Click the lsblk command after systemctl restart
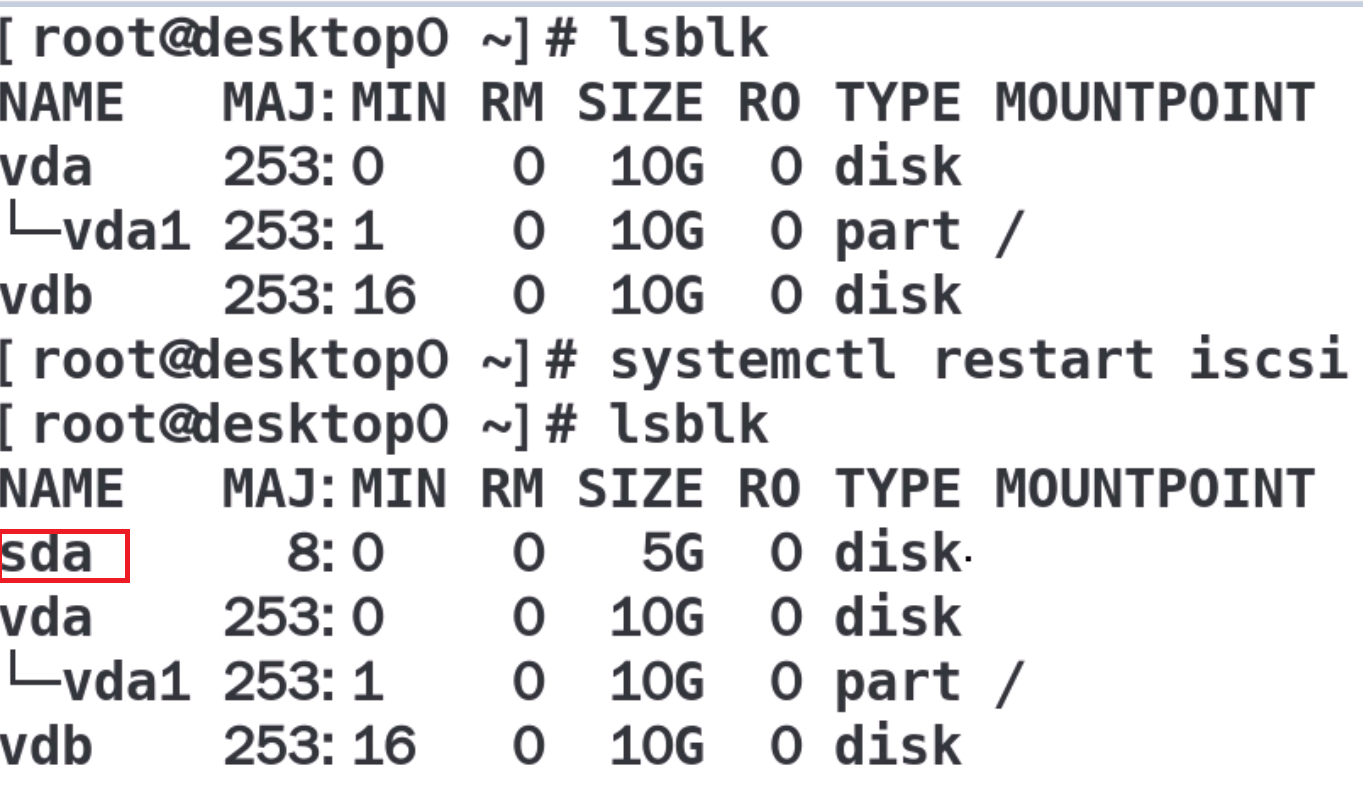This screenshot has height=785, width=1363. (x=689, y=426)
